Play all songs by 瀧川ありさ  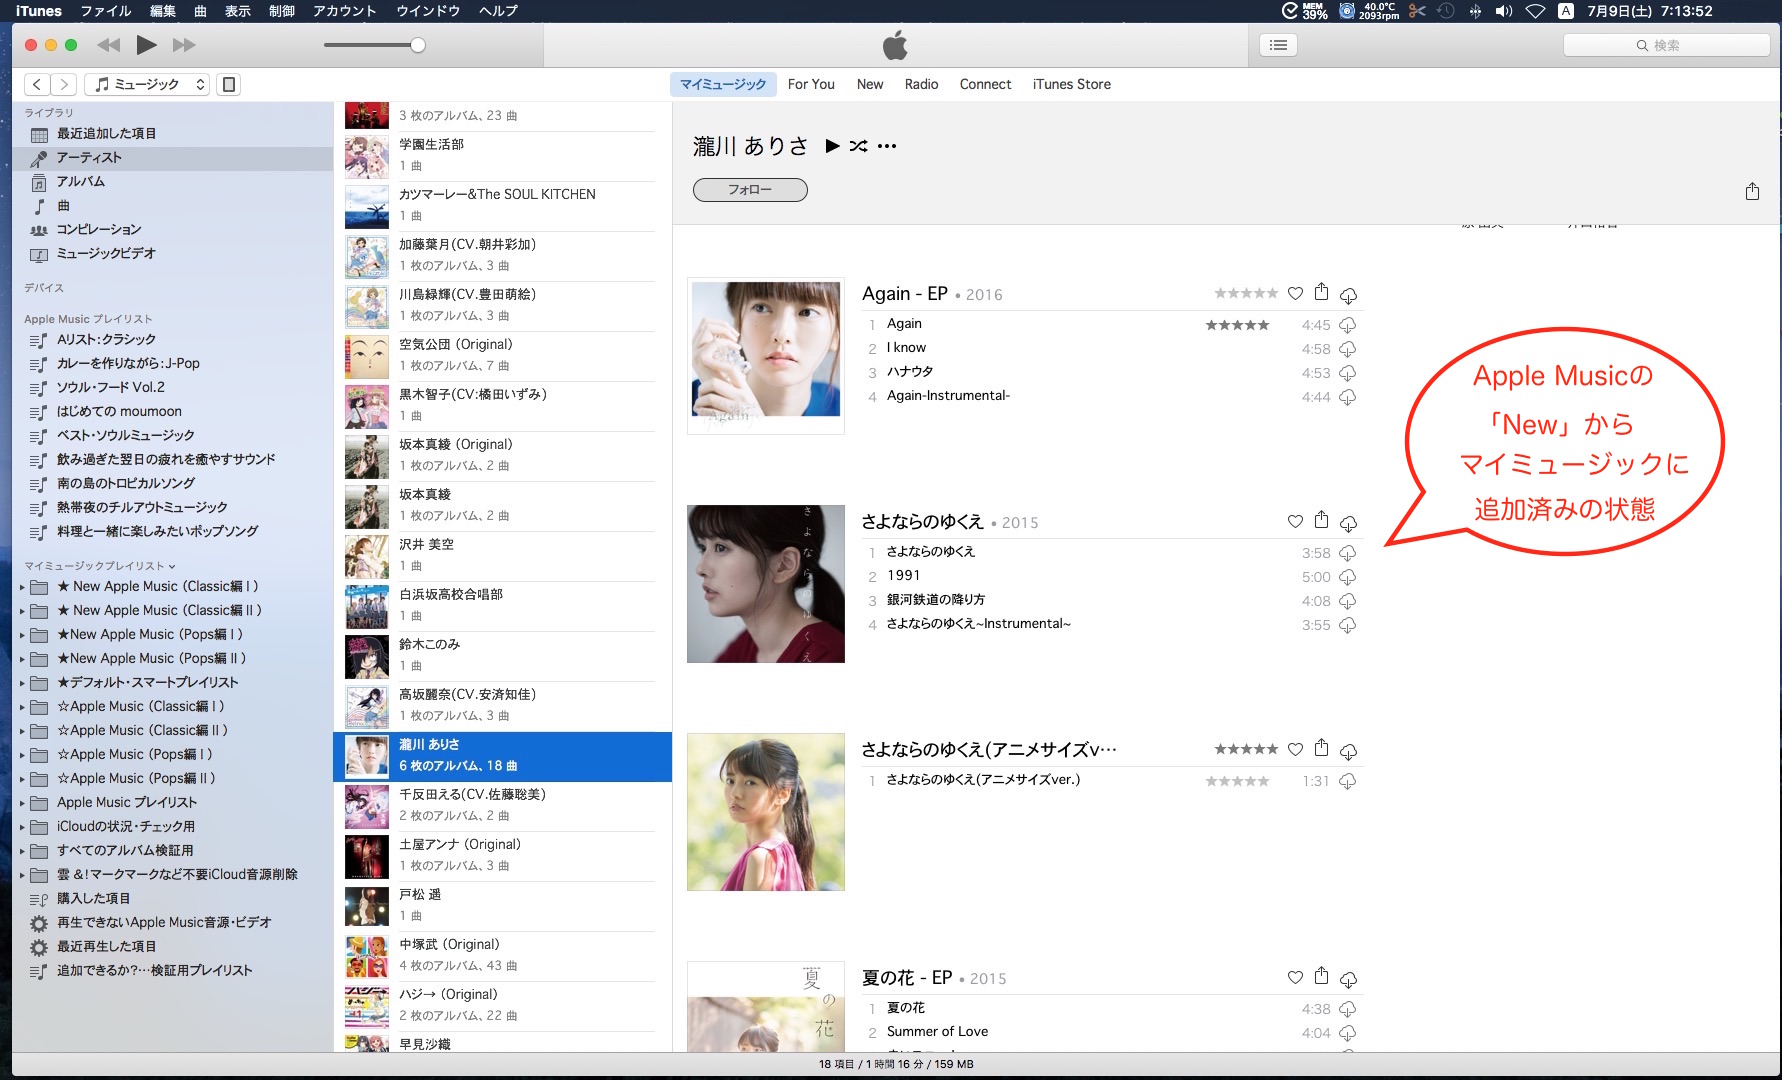(832, 146)
